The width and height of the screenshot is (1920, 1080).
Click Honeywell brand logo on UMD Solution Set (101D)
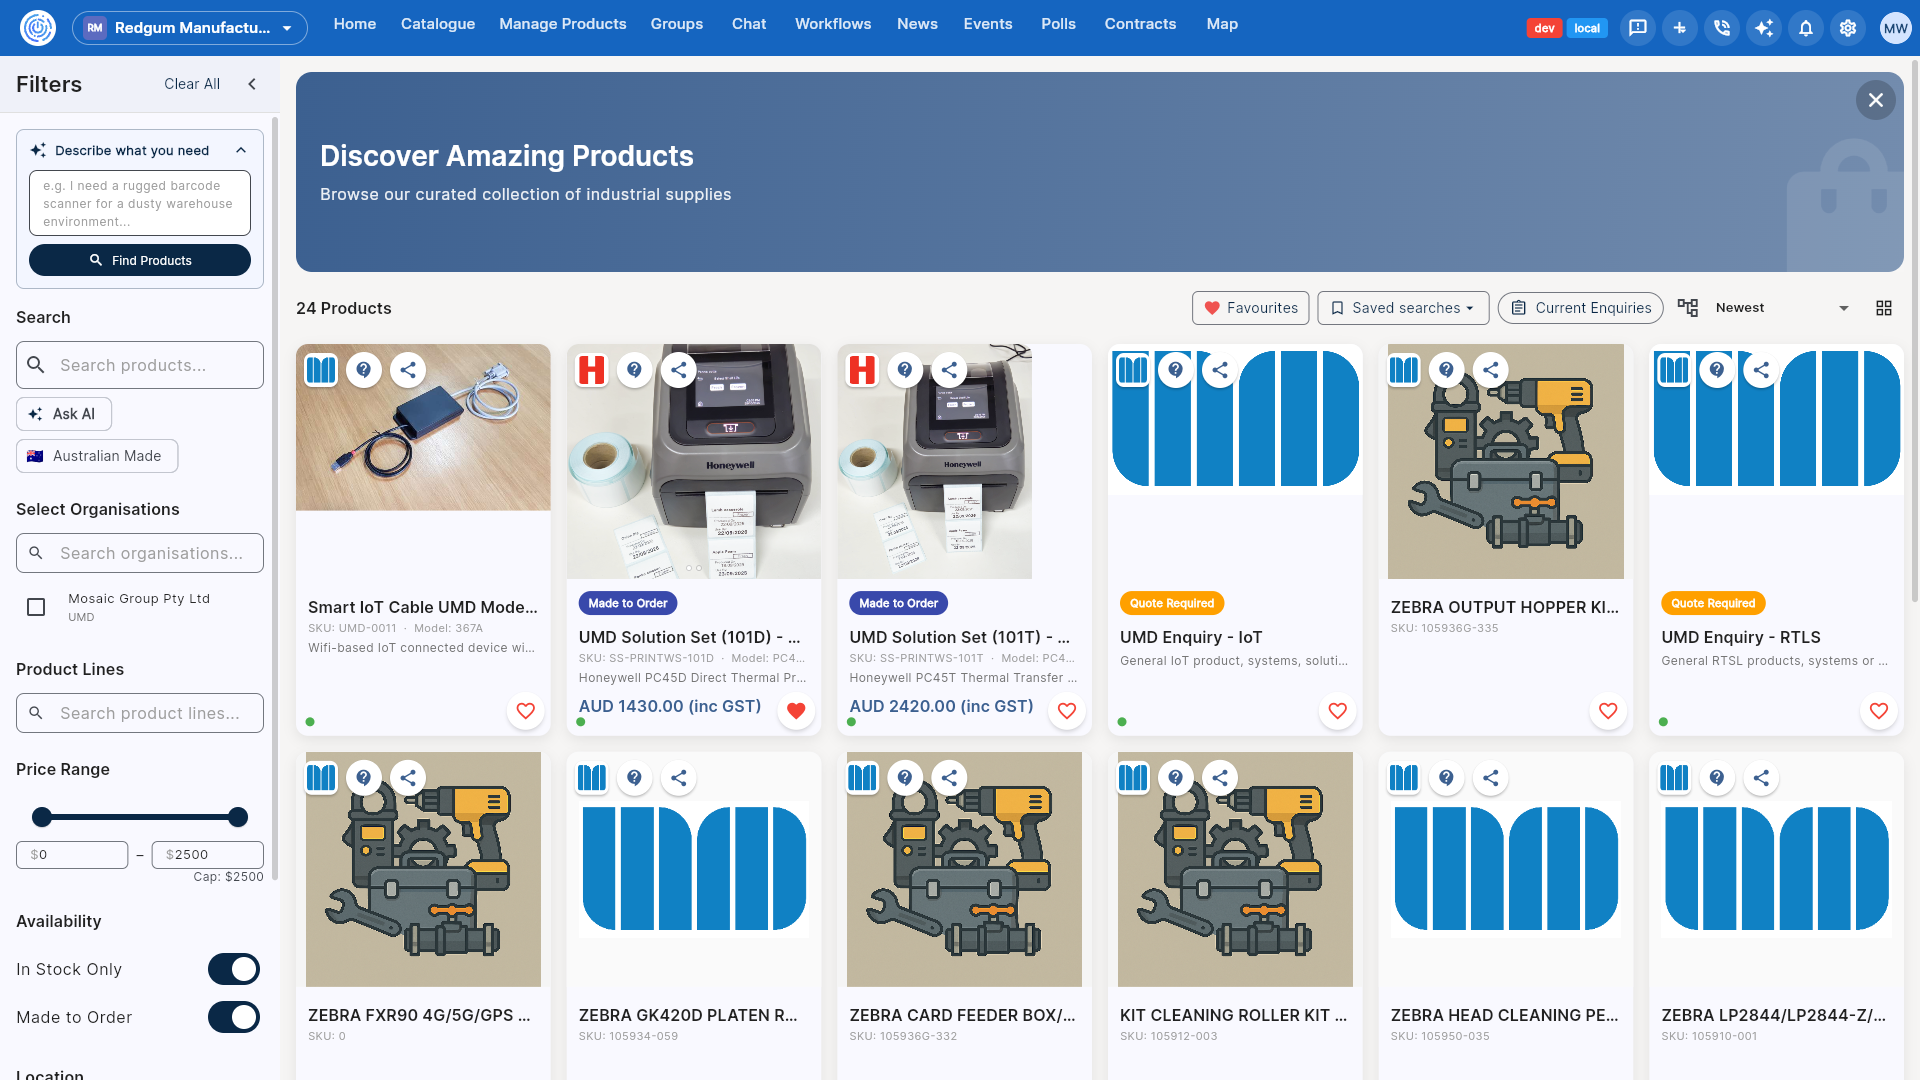coord(592,370)
